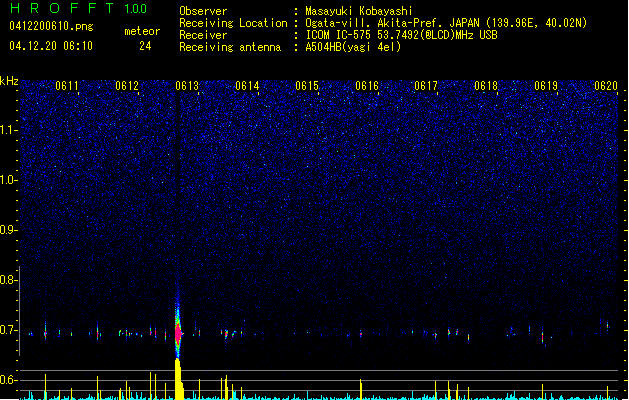Click the antenna value A504HB(yagi 4el)
Viewport: 629px width, 400px height.
point(353,47)
